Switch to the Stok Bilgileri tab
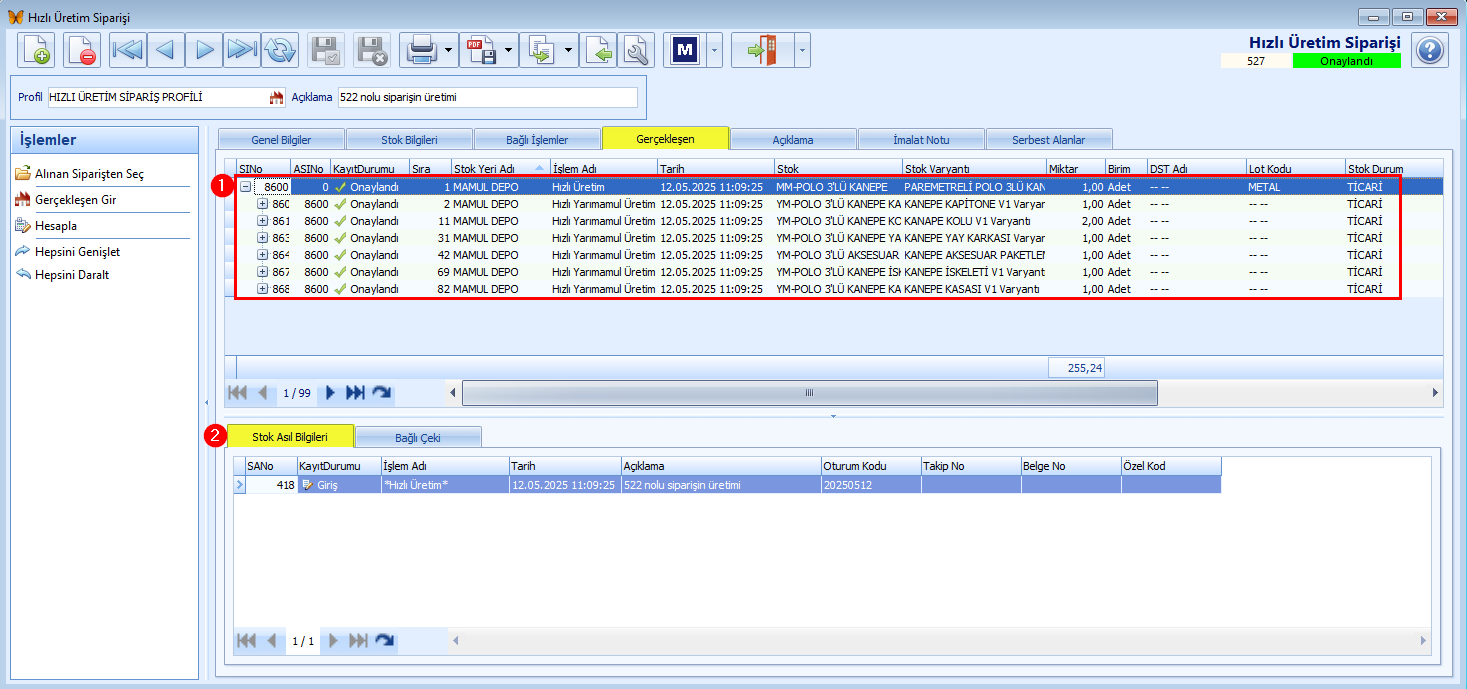 tap(409, 140)
